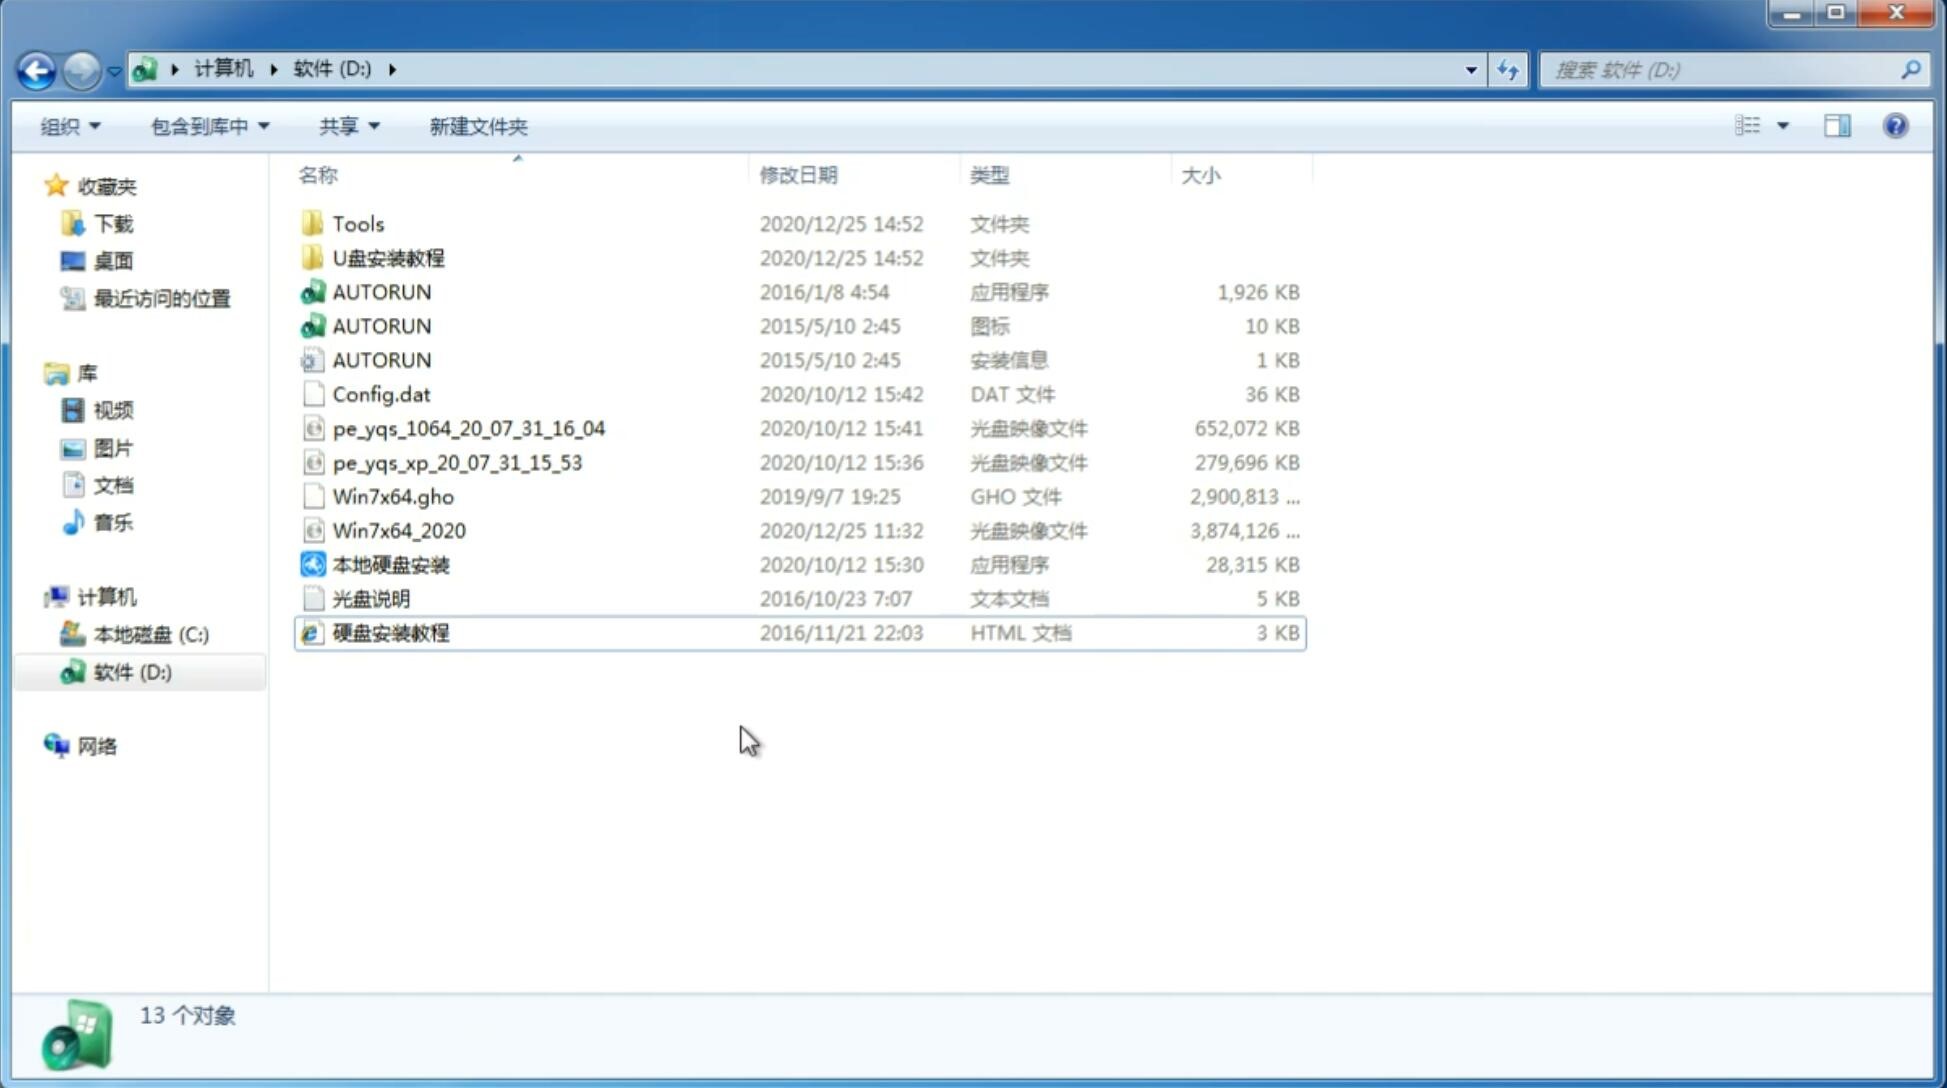Viewport: 1947px width, 1088px height.
Task: Open the Tools folder
Action: (357, 223)
